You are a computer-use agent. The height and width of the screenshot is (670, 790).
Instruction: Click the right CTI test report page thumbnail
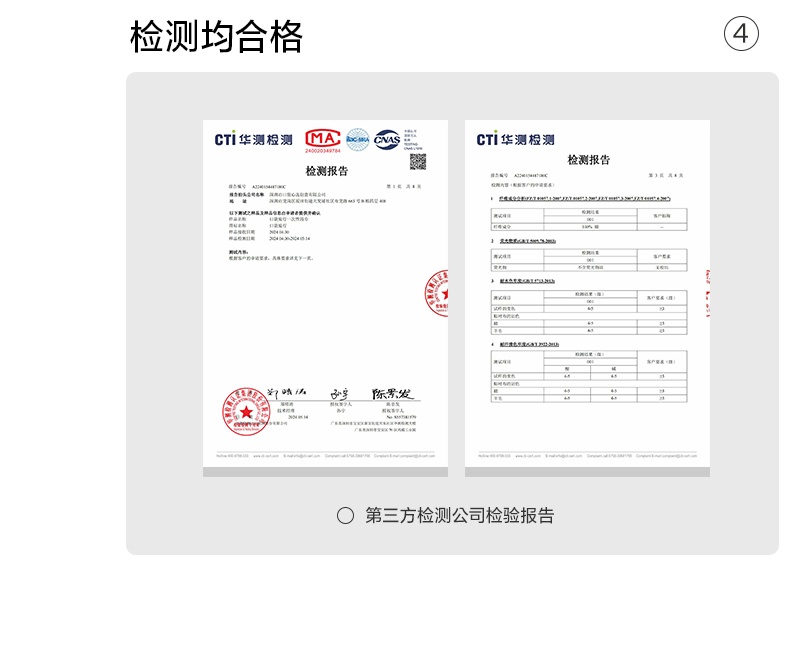pos(587,298)
